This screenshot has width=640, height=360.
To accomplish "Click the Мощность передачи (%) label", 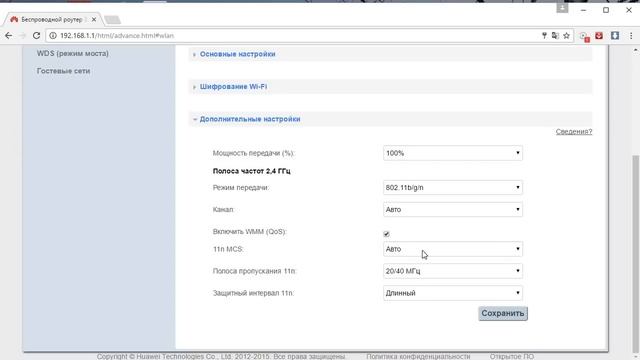I will pyautogui.click(x=253, y=153).
